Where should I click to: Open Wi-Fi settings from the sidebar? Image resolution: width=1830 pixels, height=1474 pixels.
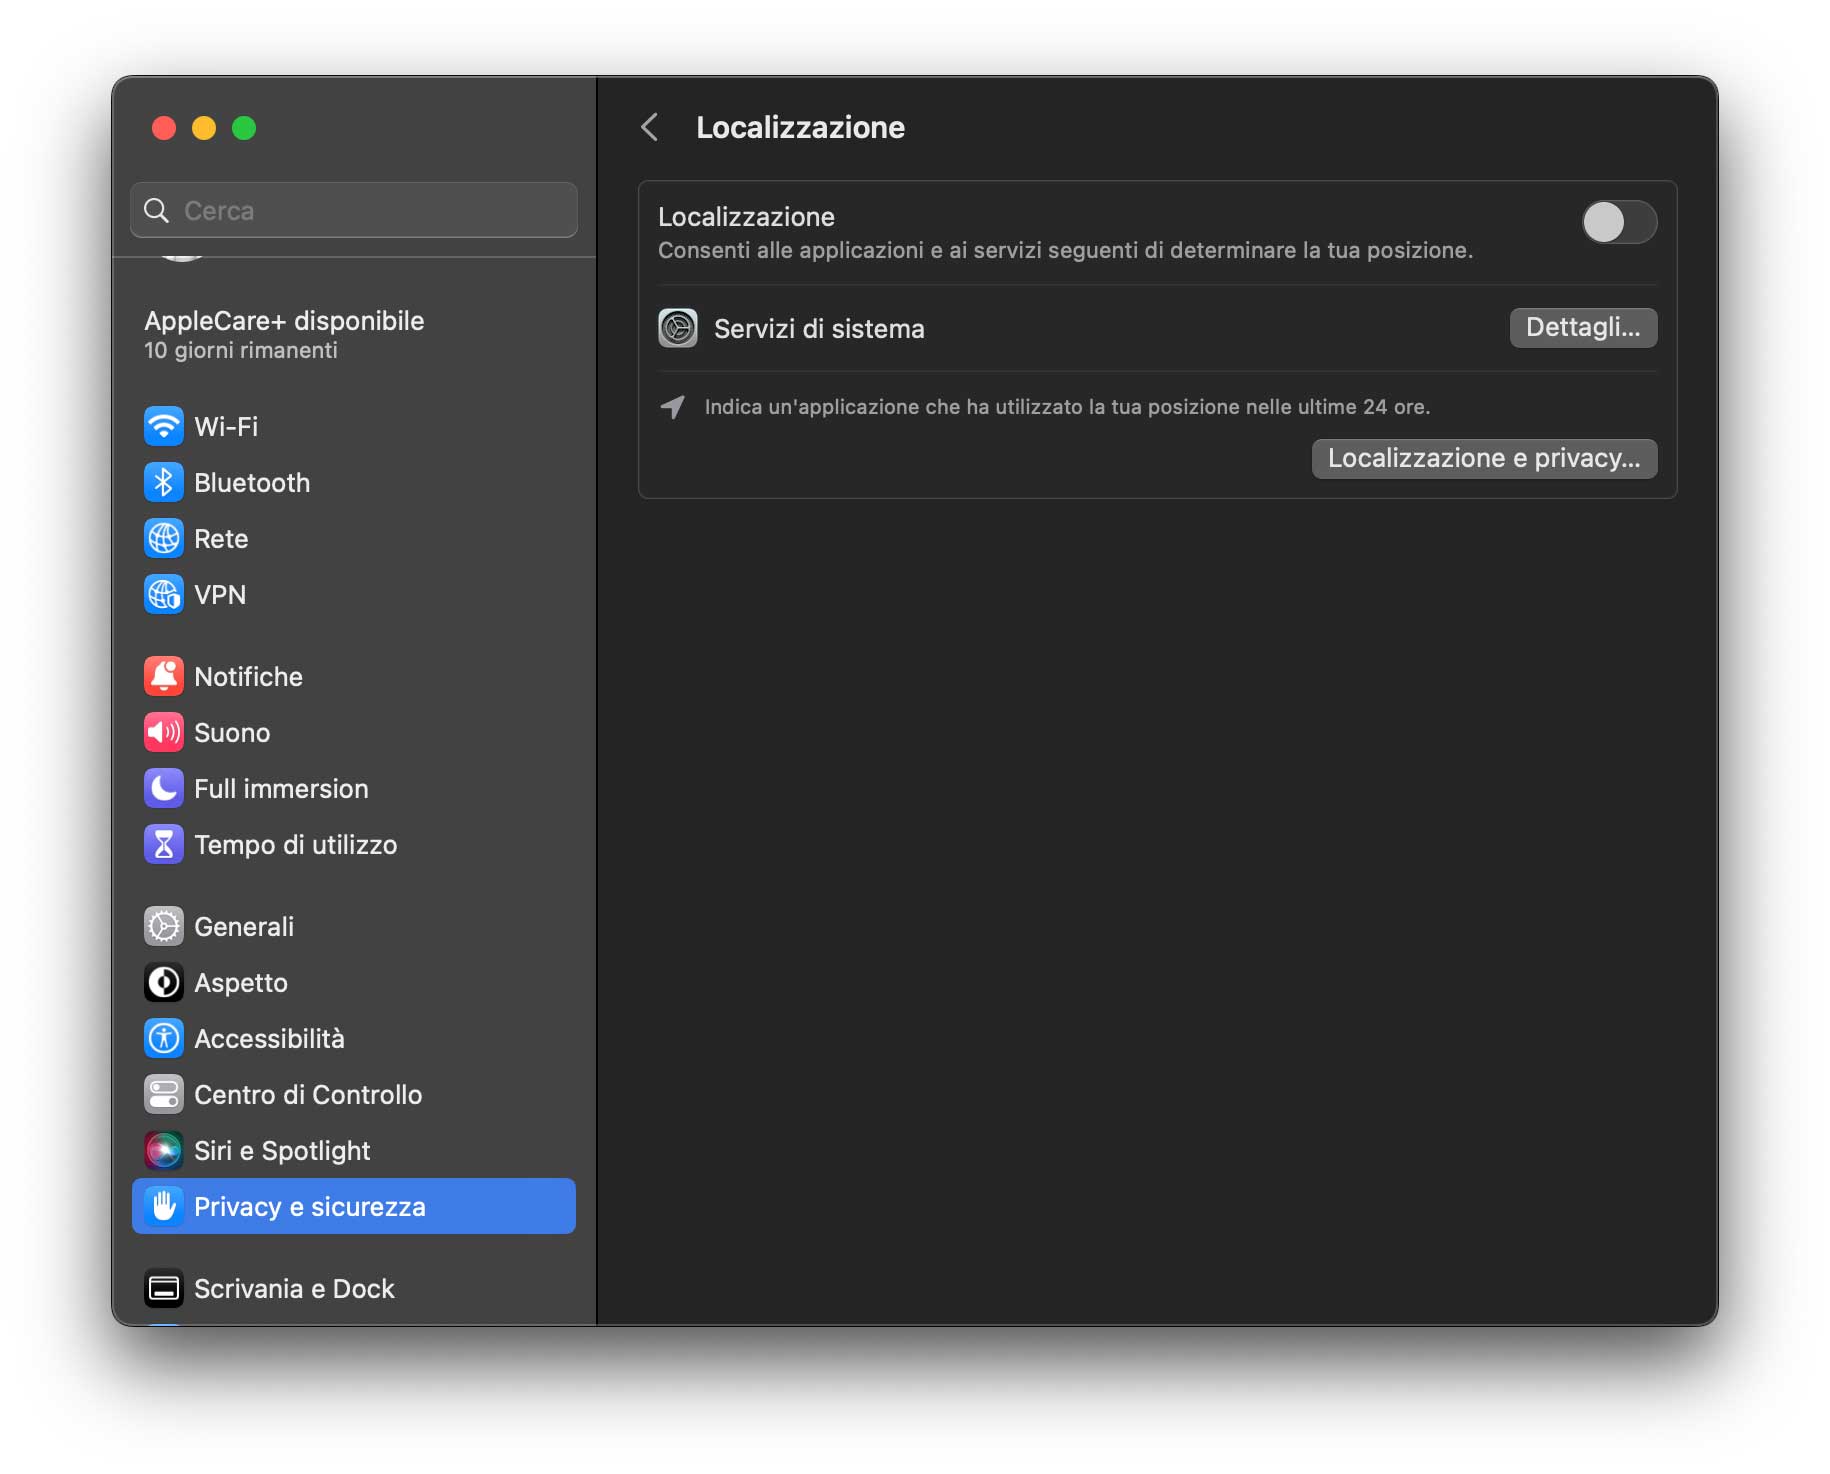pos(164,426)
